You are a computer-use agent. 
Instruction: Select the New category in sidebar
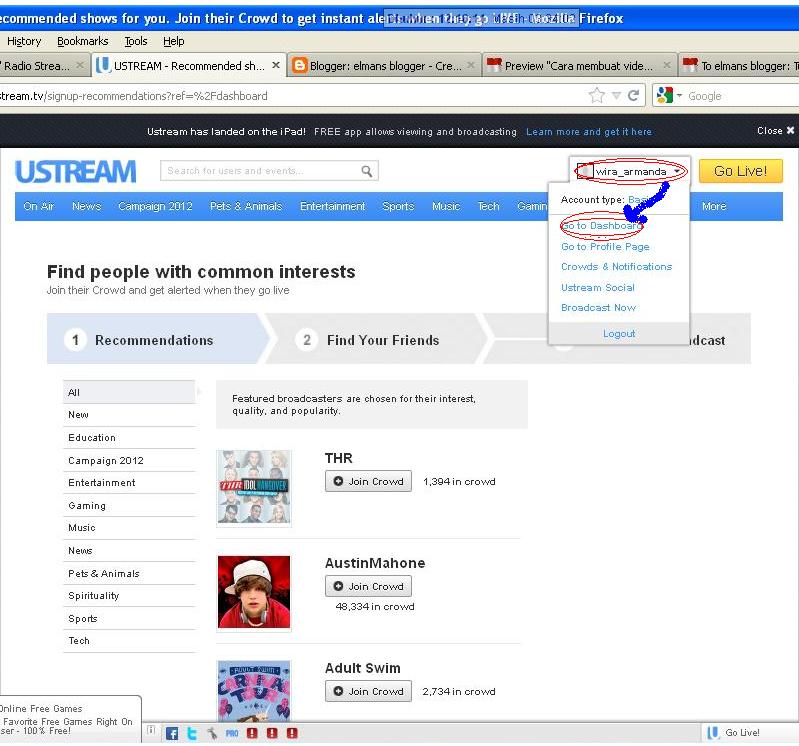tap(129, 415)
